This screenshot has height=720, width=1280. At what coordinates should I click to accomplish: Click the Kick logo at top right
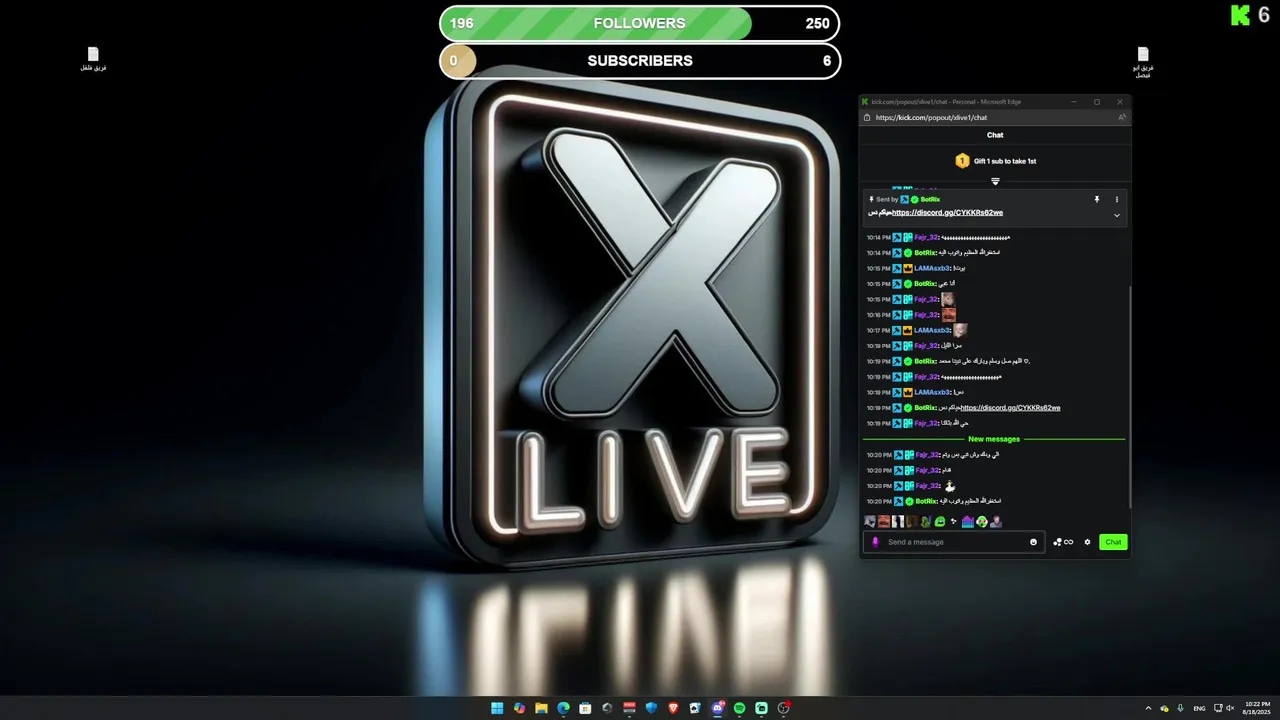click(x=1241, y=15)
